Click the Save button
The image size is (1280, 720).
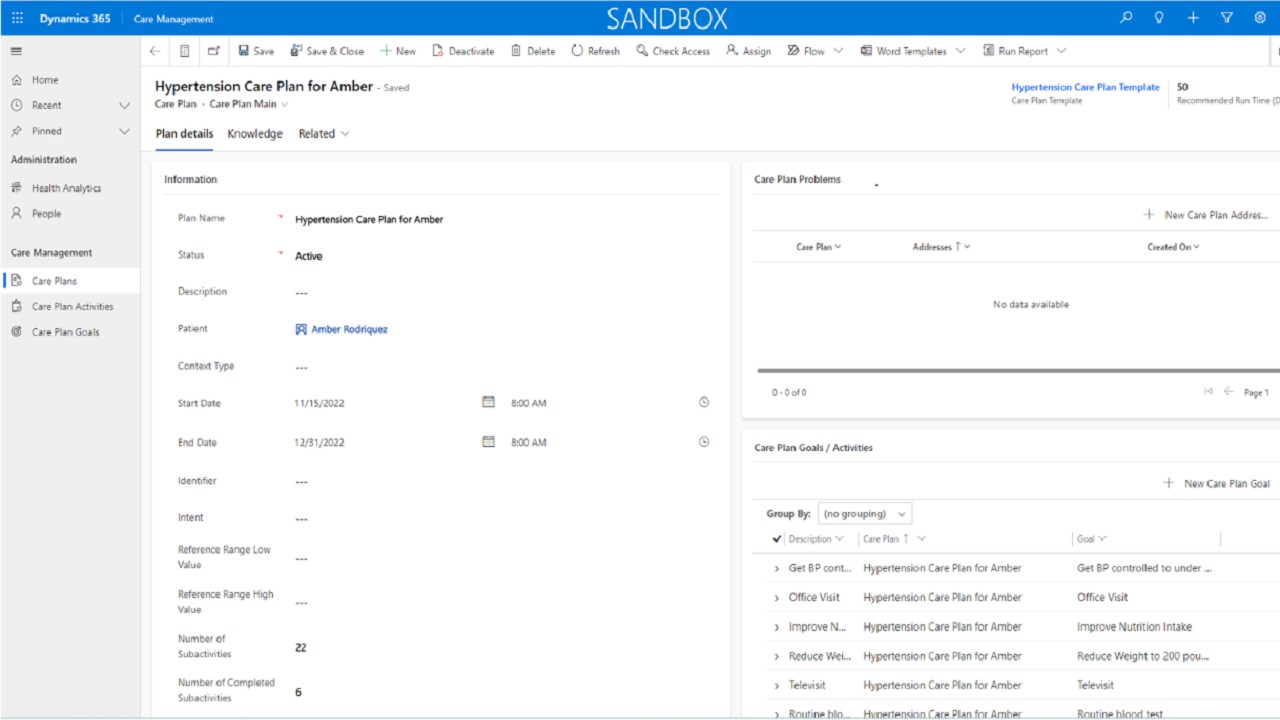pos(256,51)
